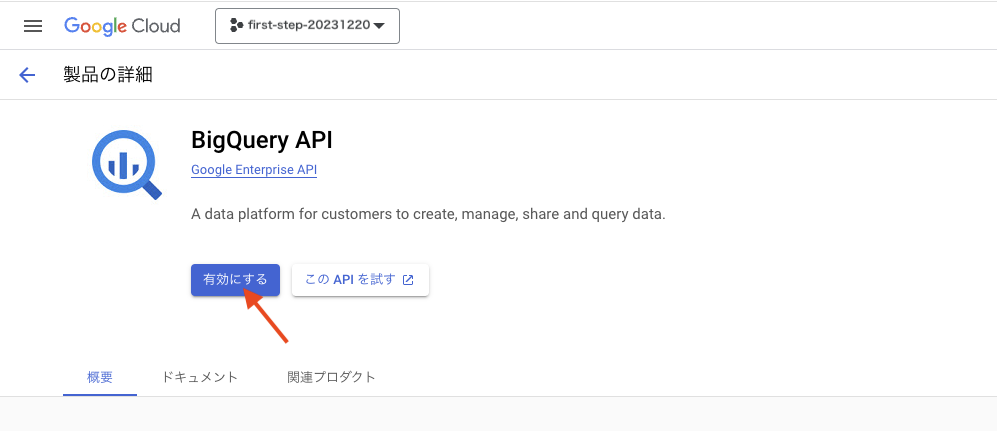Click the 有効にする button

point(235,280)
